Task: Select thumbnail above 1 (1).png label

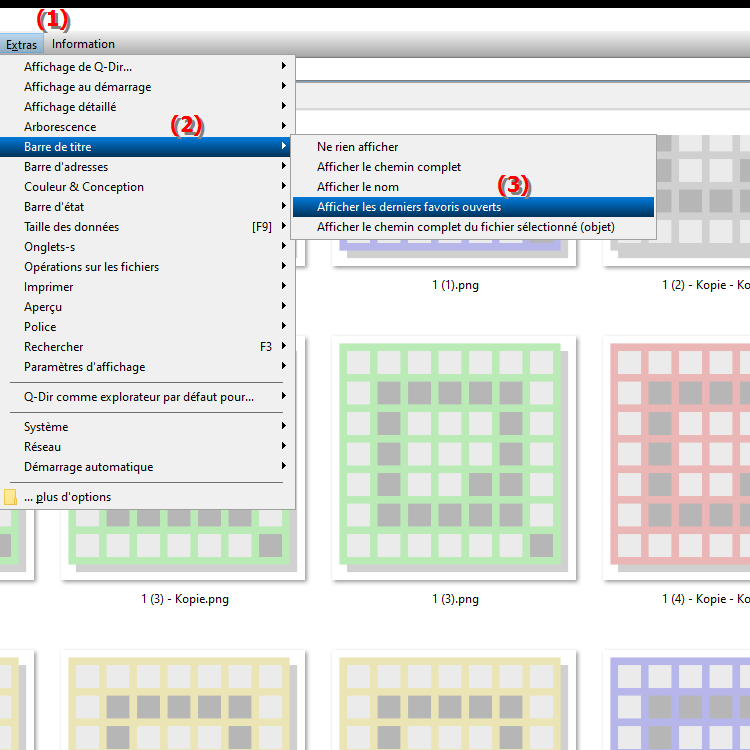Action: (454, 253)
